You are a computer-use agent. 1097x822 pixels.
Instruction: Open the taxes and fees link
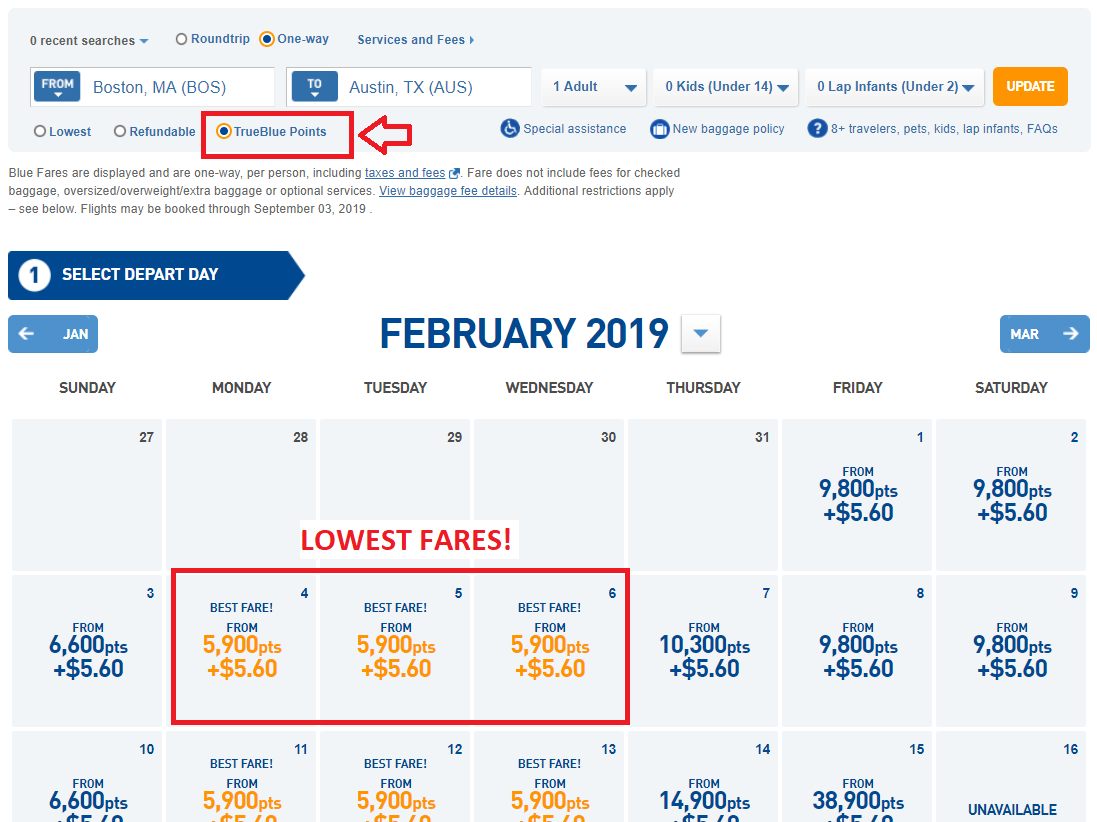point(405,173)
